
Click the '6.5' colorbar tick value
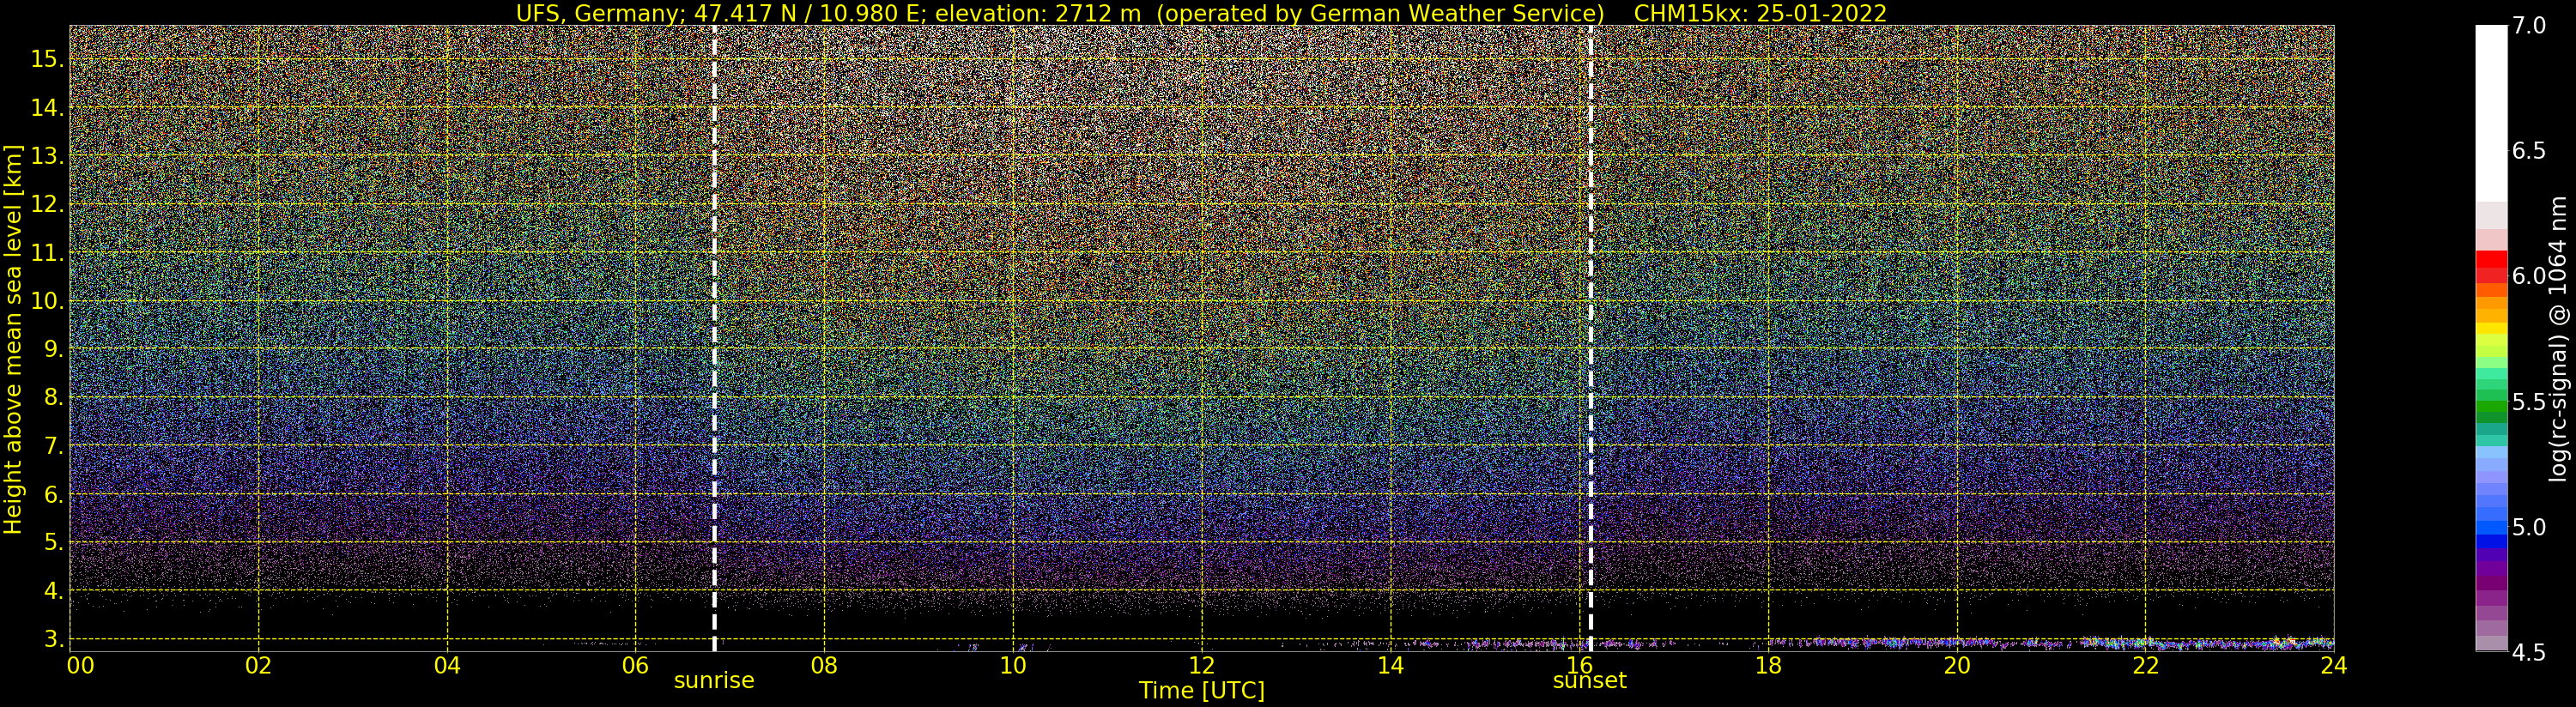[x=2528, y=151]
